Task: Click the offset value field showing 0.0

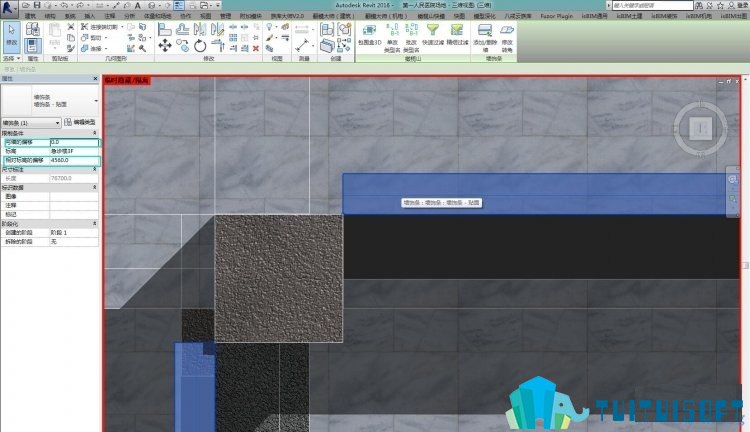Action: [x=74, y=142]
